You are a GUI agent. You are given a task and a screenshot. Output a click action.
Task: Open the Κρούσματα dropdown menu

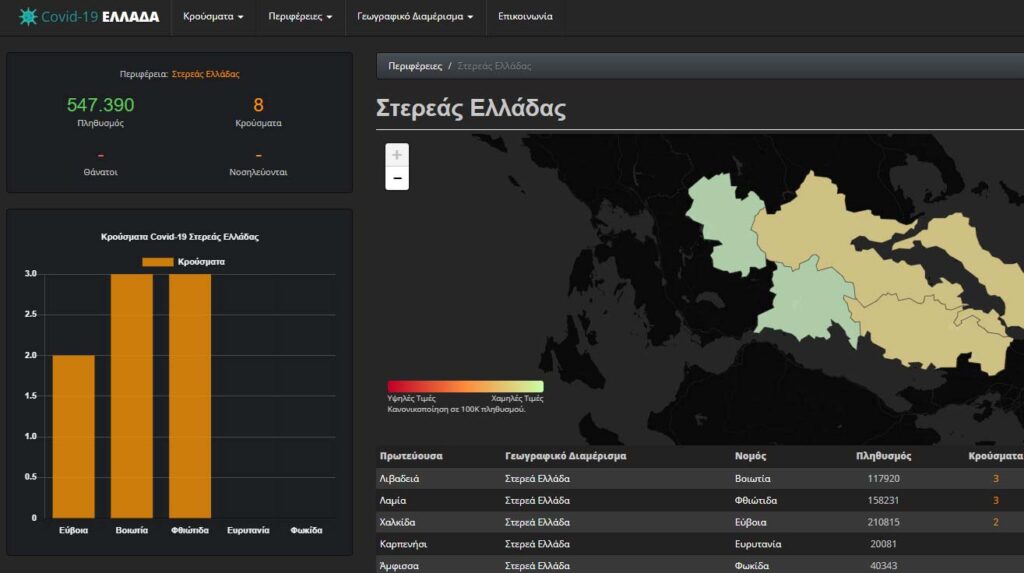point(208,17)
